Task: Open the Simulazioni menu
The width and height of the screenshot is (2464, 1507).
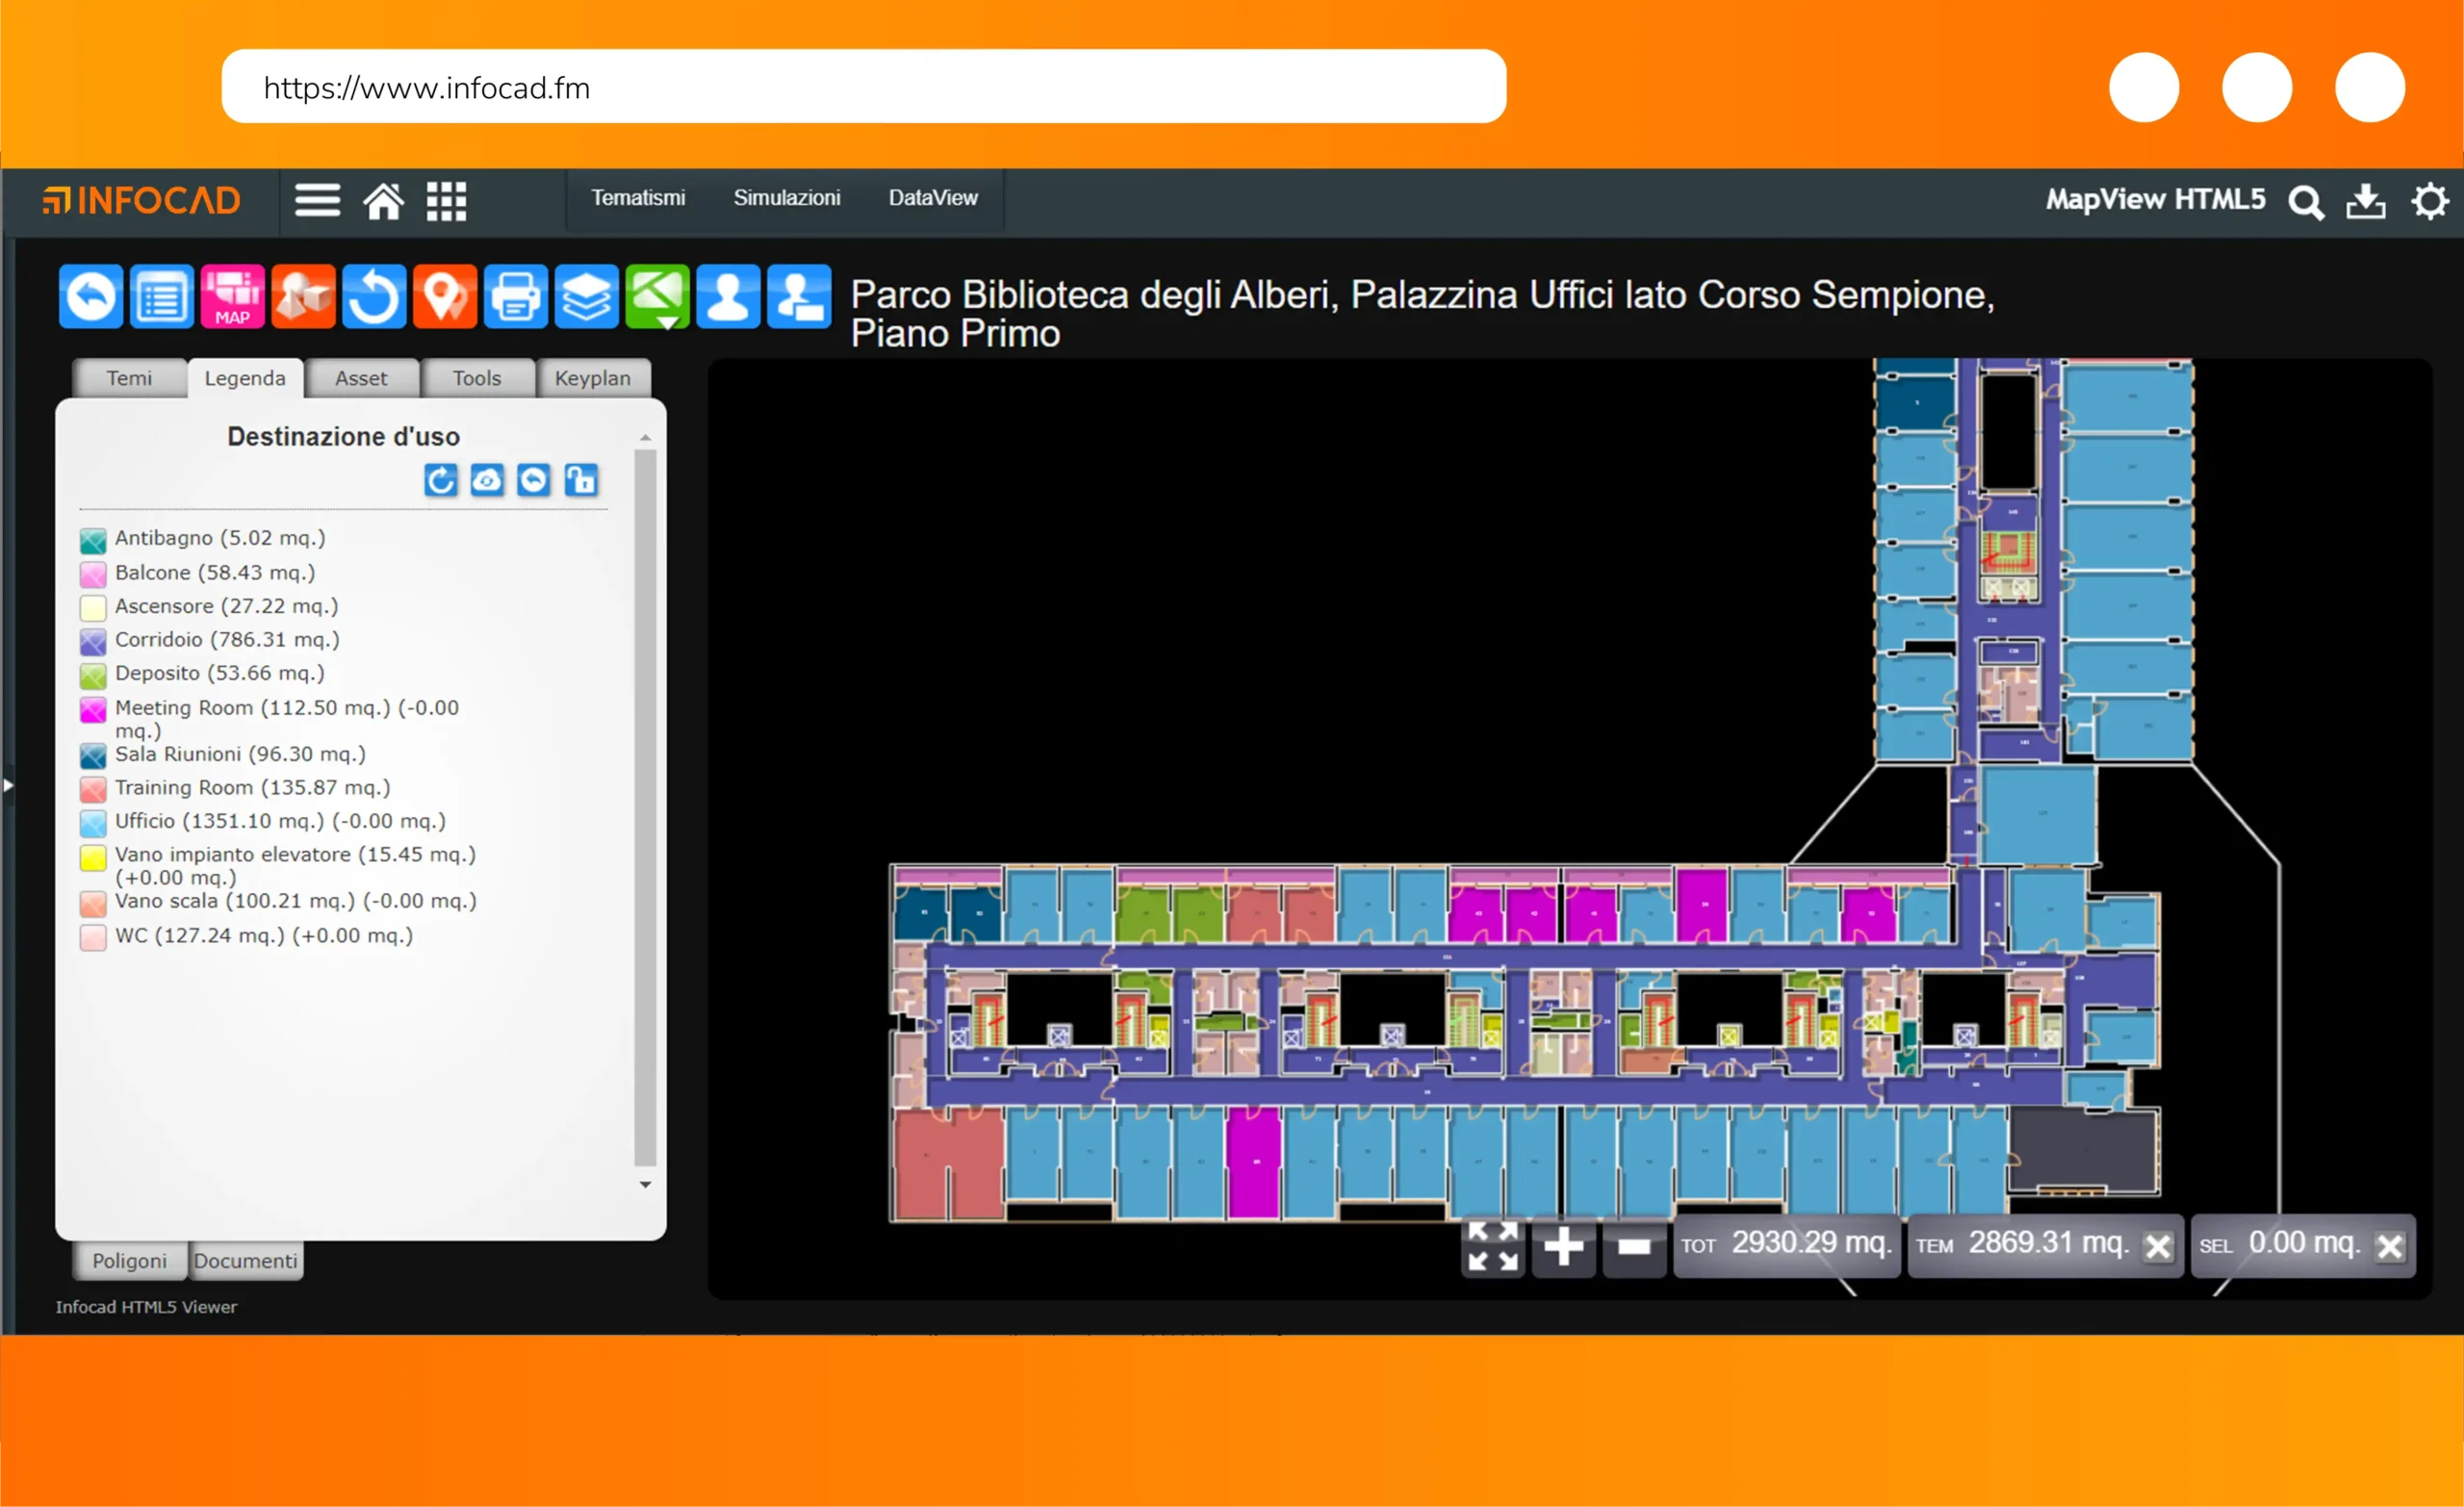Action: click(787, 198)
